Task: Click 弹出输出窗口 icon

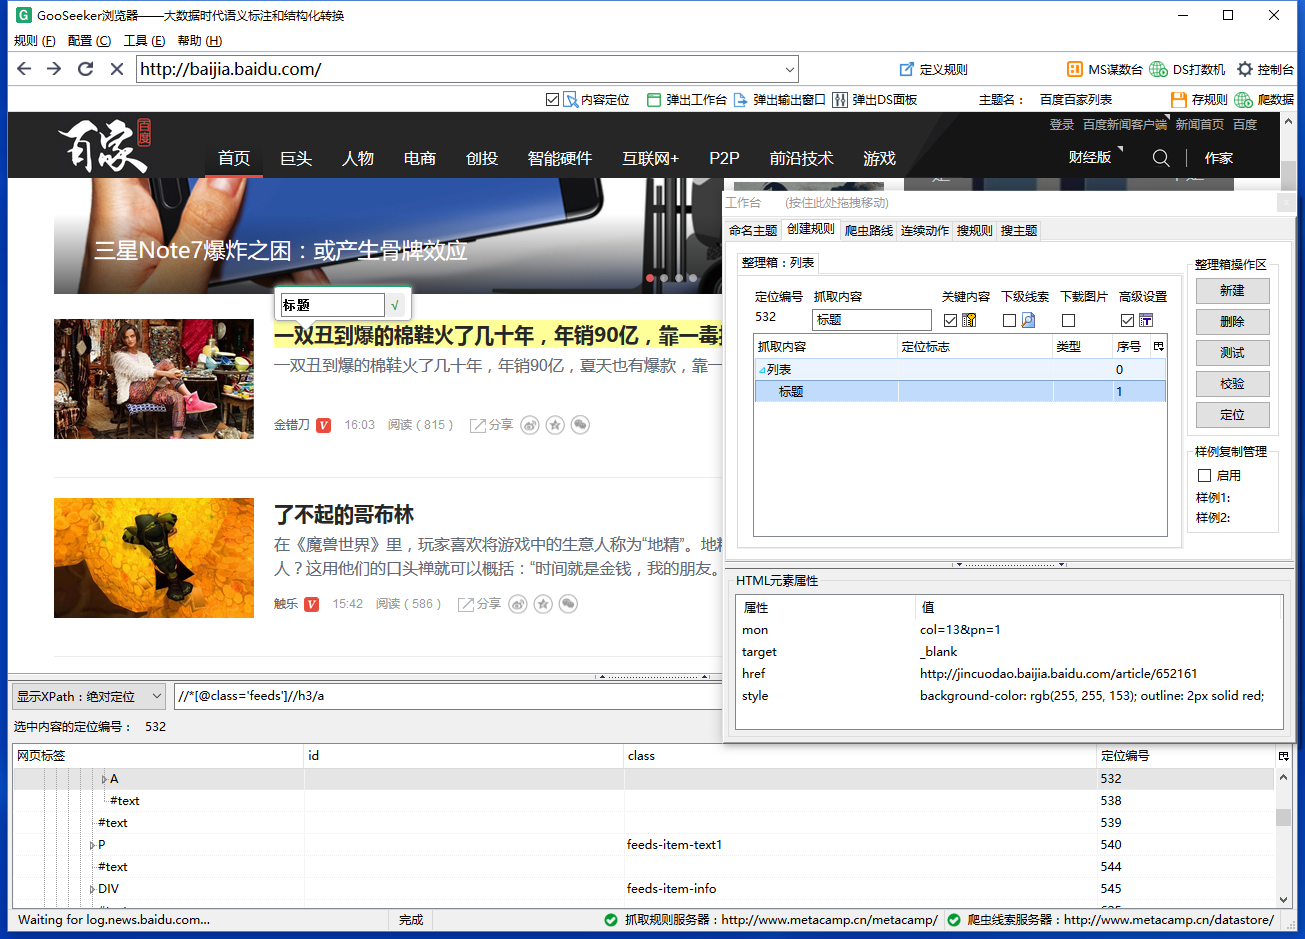Action: coord(740,100)
